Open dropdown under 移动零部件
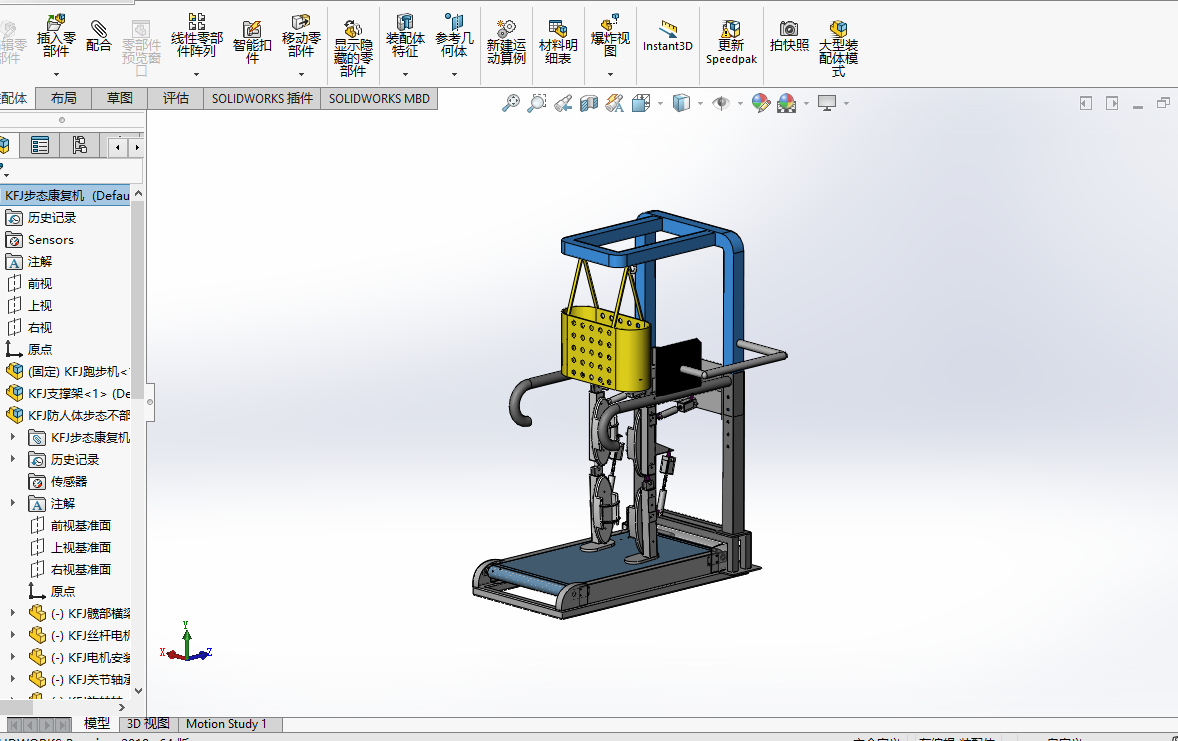The height and width of the screenshot is (741, 1178). pyautogui.click(x=301, y=74)
